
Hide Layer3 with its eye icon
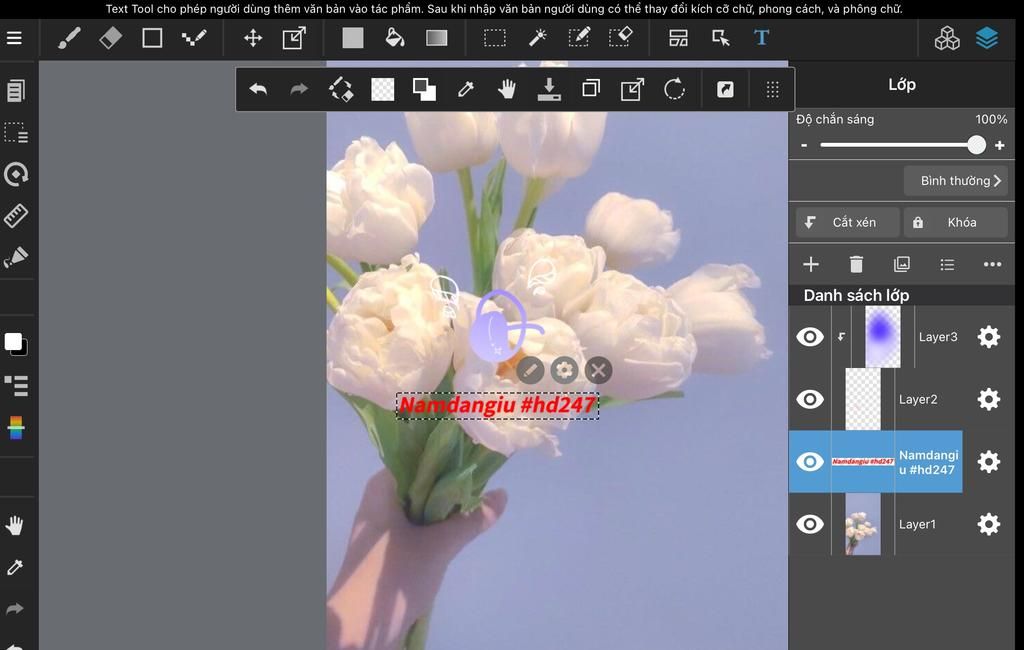810,337
